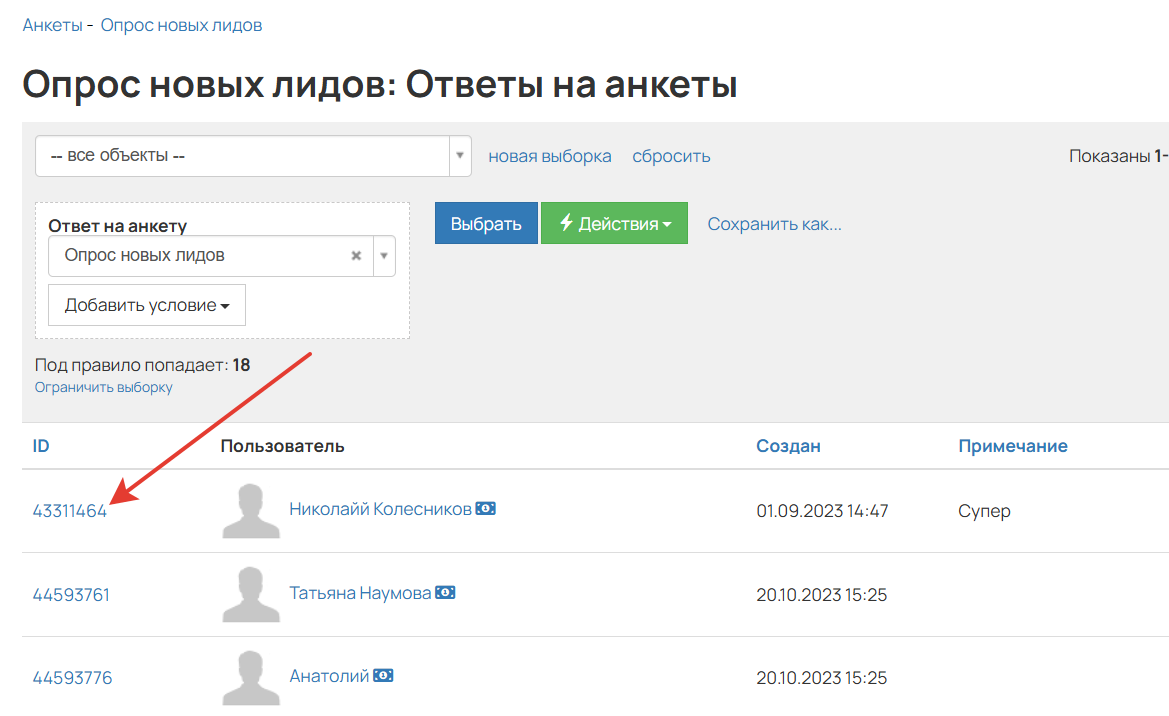Expand the 'Добавить условие' dropdown
Screen dimensions: 1169x716
pos(146,304)
